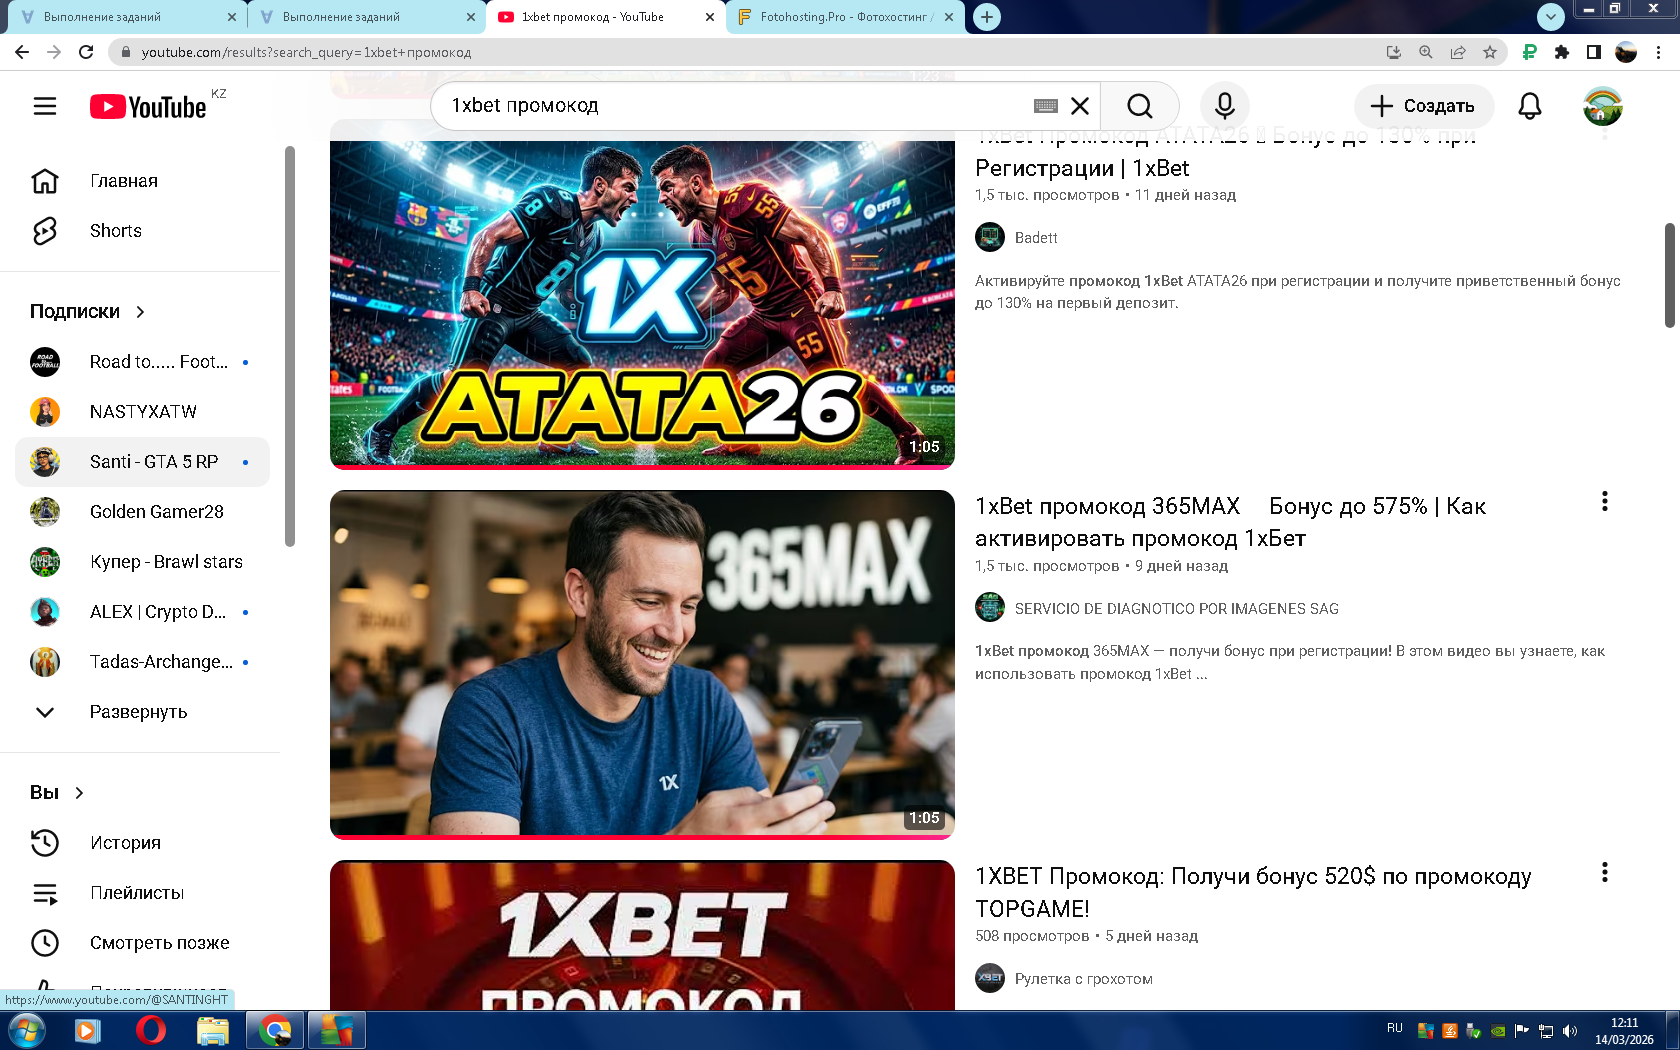Open the Road to..... Foot... subscription

click(x=142, y=362)
